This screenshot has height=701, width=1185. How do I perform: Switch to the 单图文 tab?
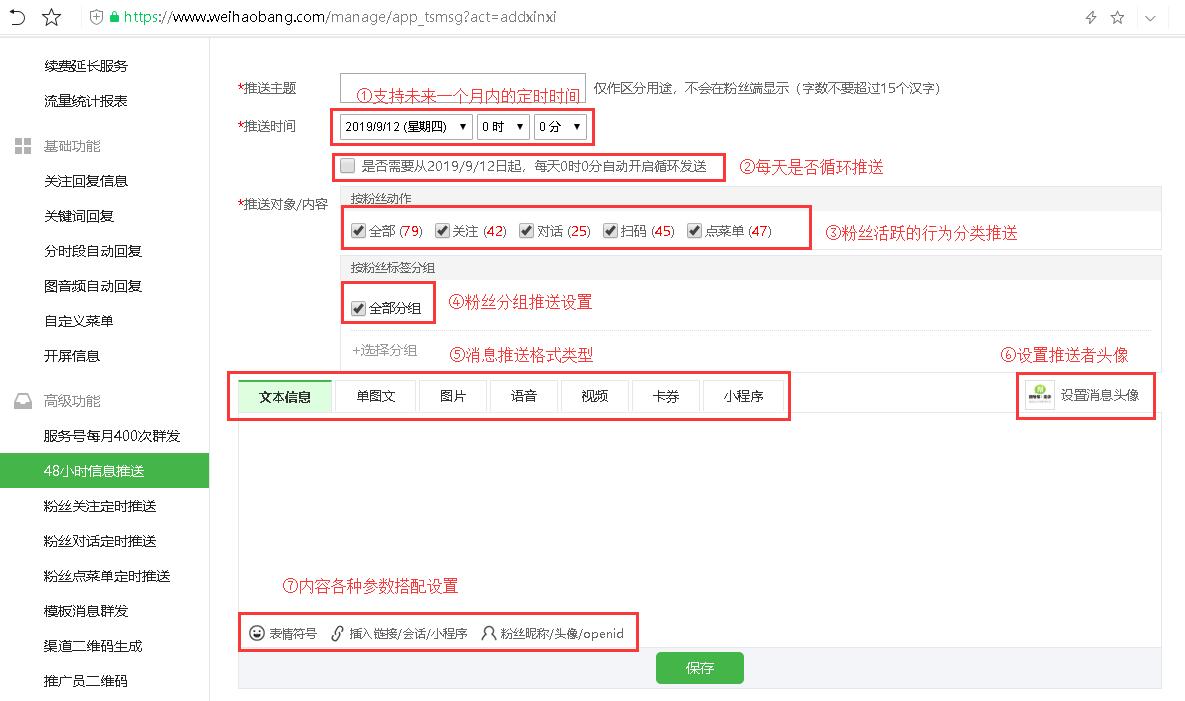coord(376,396)
